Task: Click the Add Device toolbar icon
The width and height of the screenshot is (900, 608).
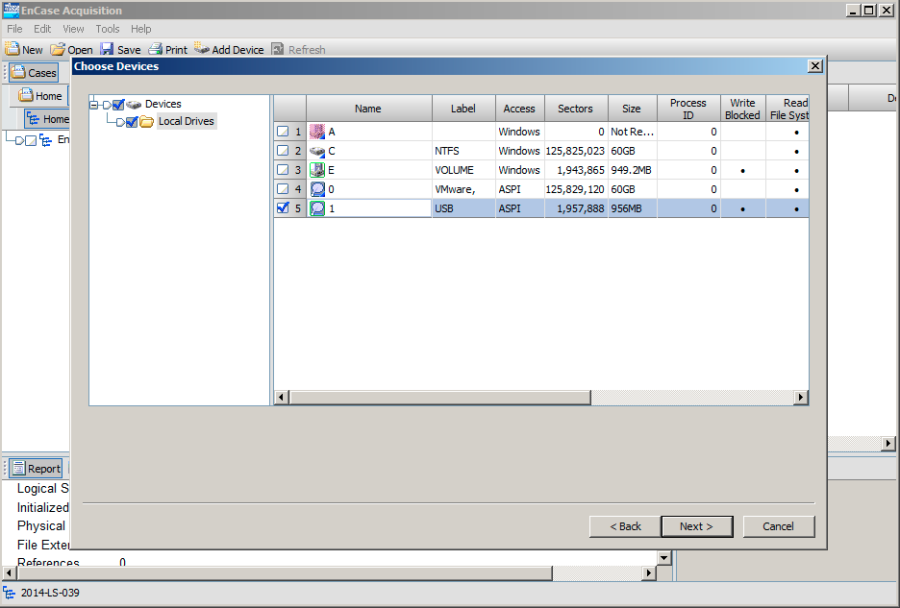Action: point(202,49)
